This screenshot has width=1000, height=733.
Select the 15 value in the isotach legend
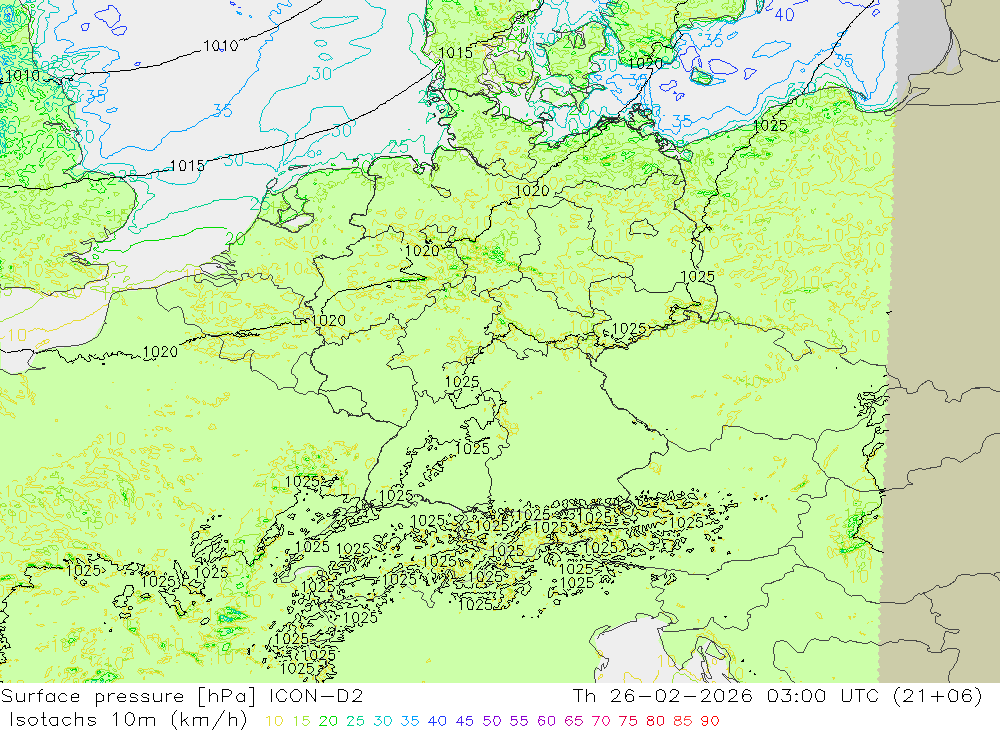(x=302, y=721)
